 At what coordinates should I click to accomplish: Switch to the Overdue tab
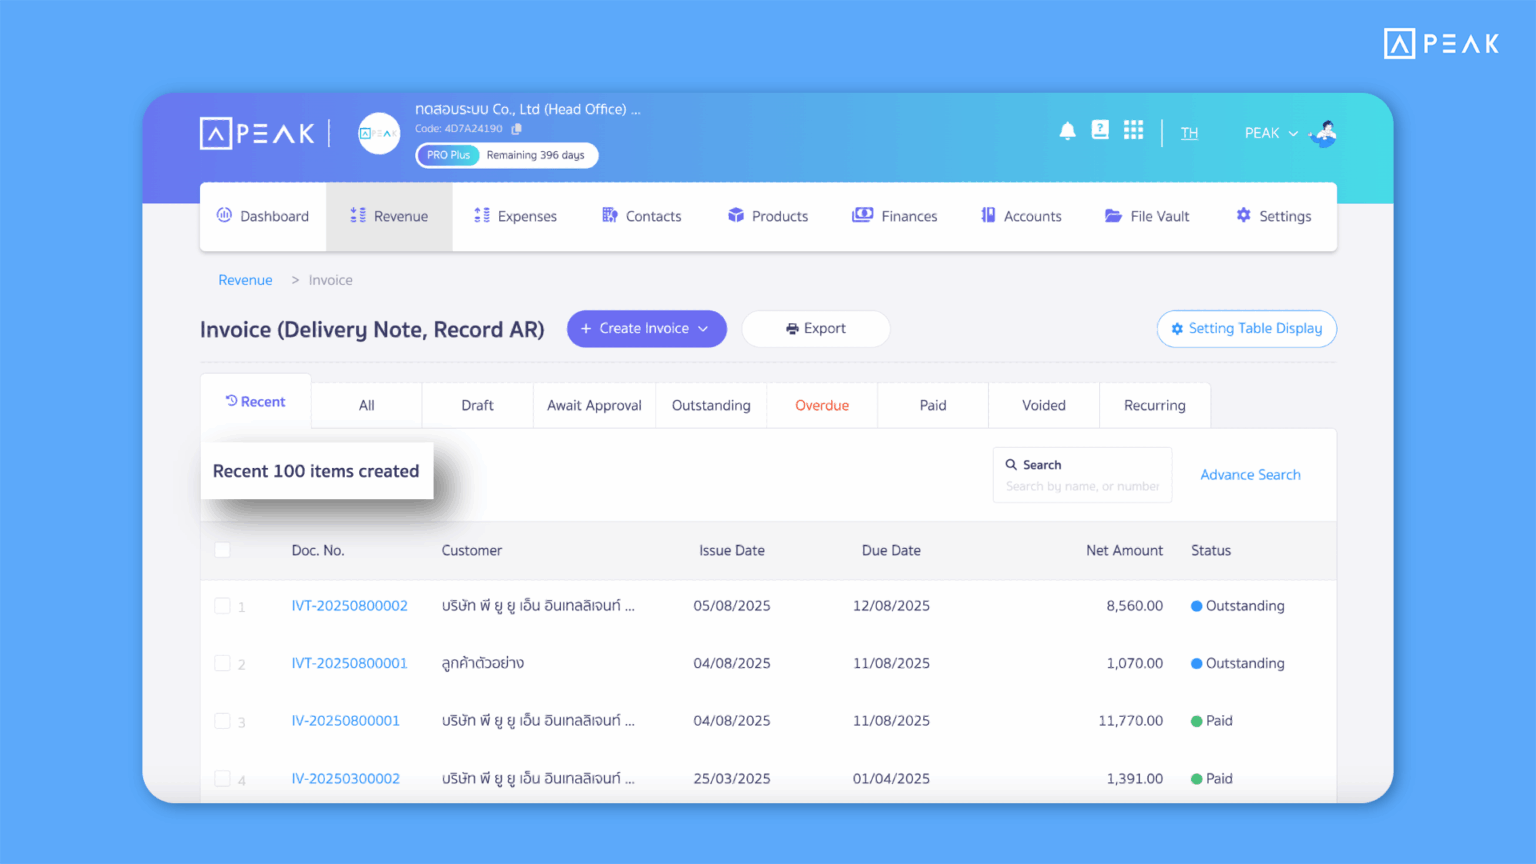pyautogui.click(x=821, y=405)
